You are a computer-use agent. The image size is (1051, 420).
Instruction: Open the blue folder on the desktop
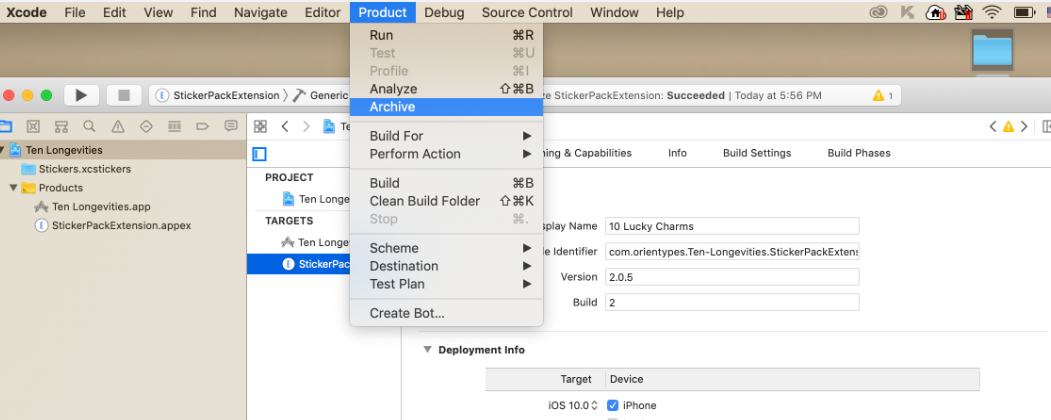(992, 50)
